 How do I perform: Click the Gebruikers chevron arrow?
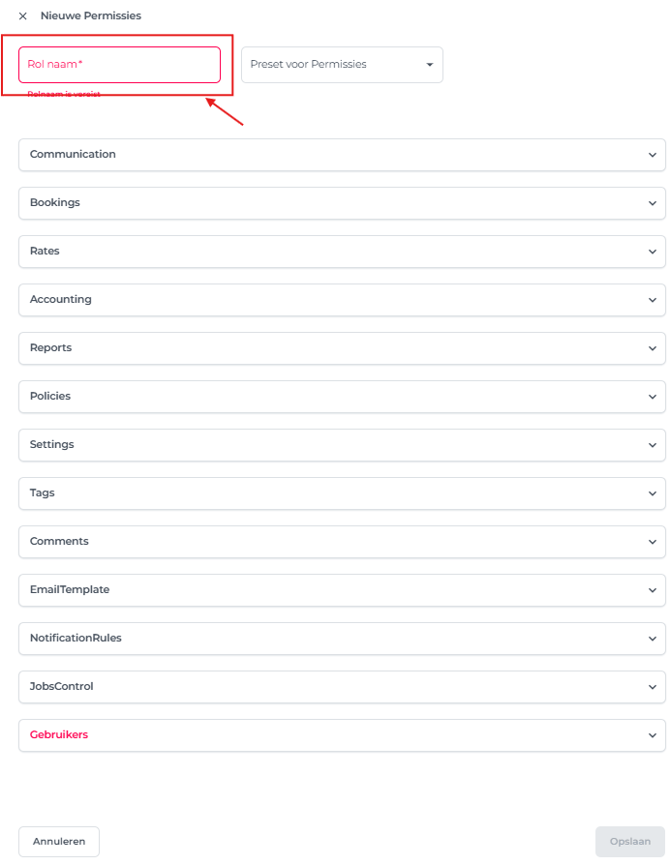pyautogui.click(x=652, y=736)
